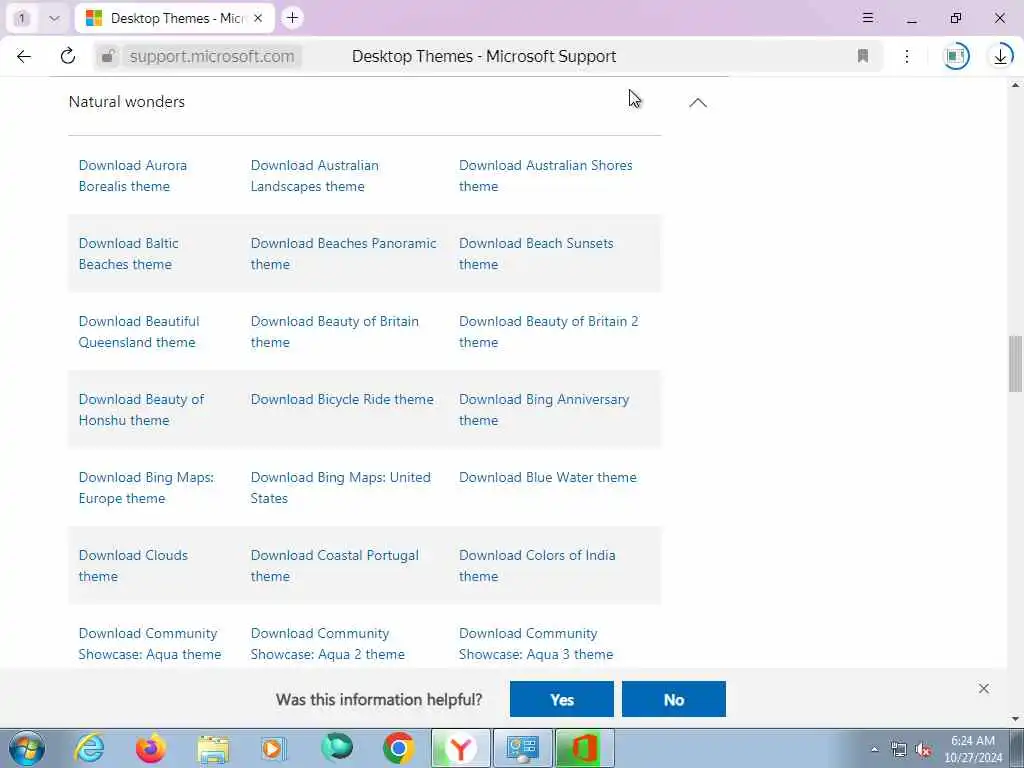Open Windows Media Player from taskbar
The width and height of the screenshot is (1024, 768).
(x=274, y=748)
